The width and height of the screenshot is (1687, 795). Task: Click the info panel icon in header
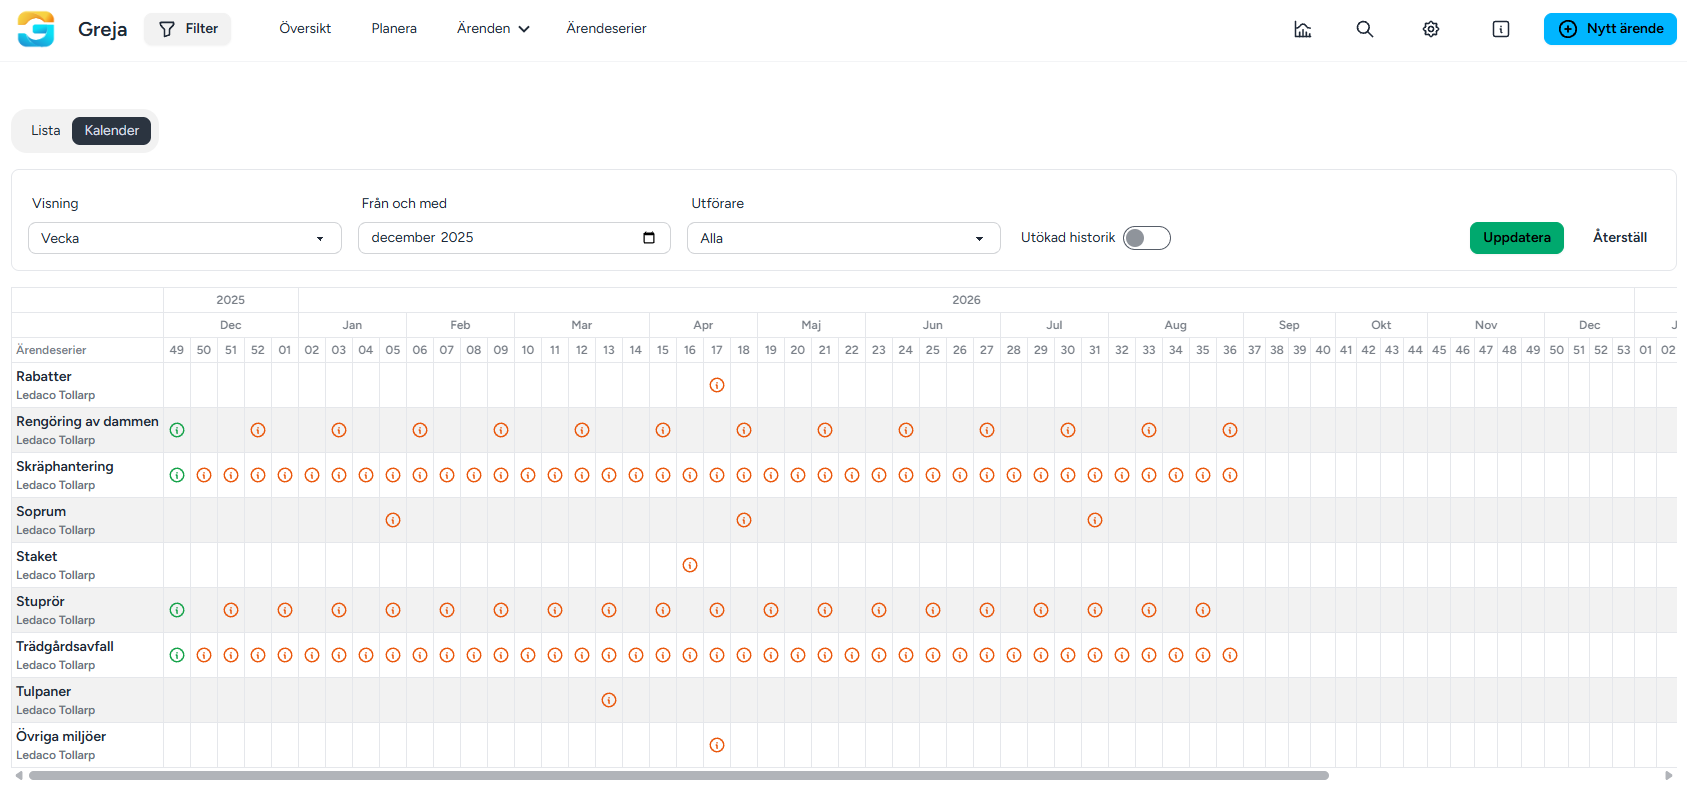pyautogui.click(x=1500, y=29)
